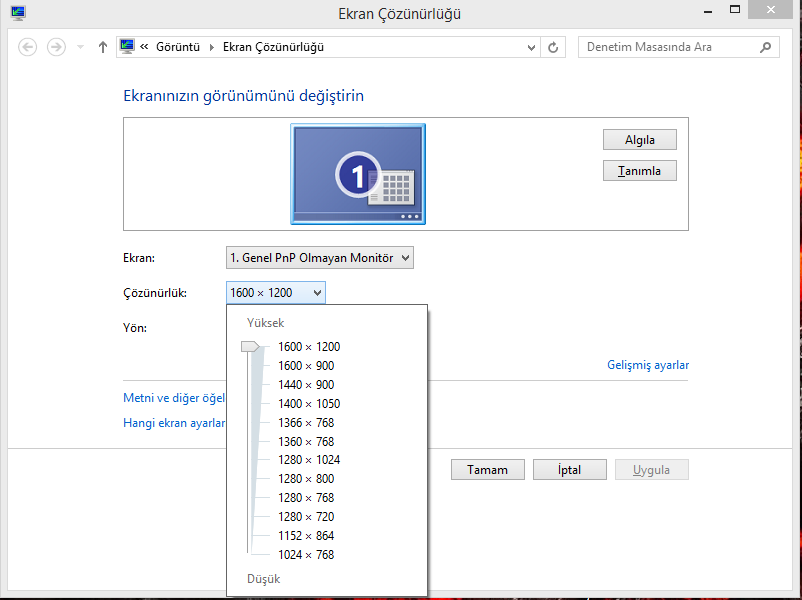Close the Ekran Çözünürlüğü window
Screen dimensions: 802x600
771,10
